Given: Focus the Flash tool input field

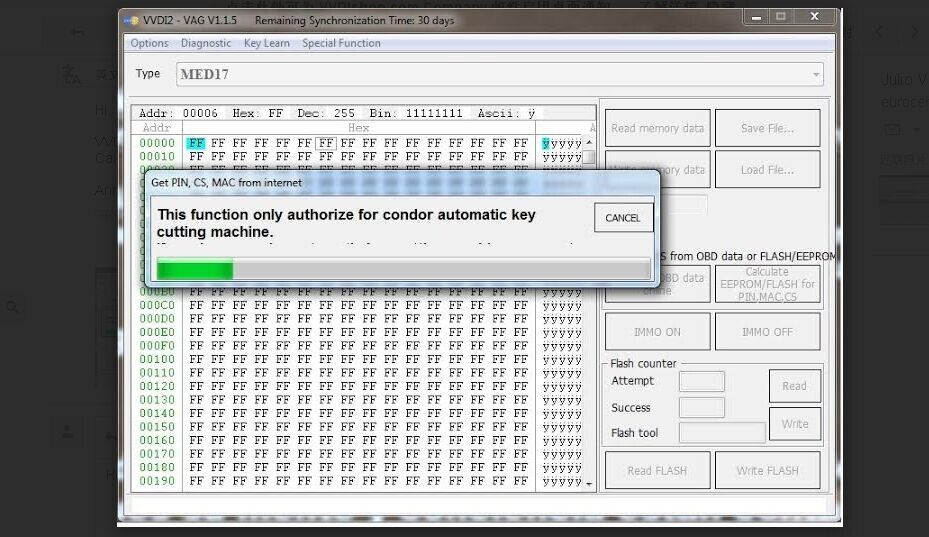Looking at the screenshot, I should tap(722, 433).
